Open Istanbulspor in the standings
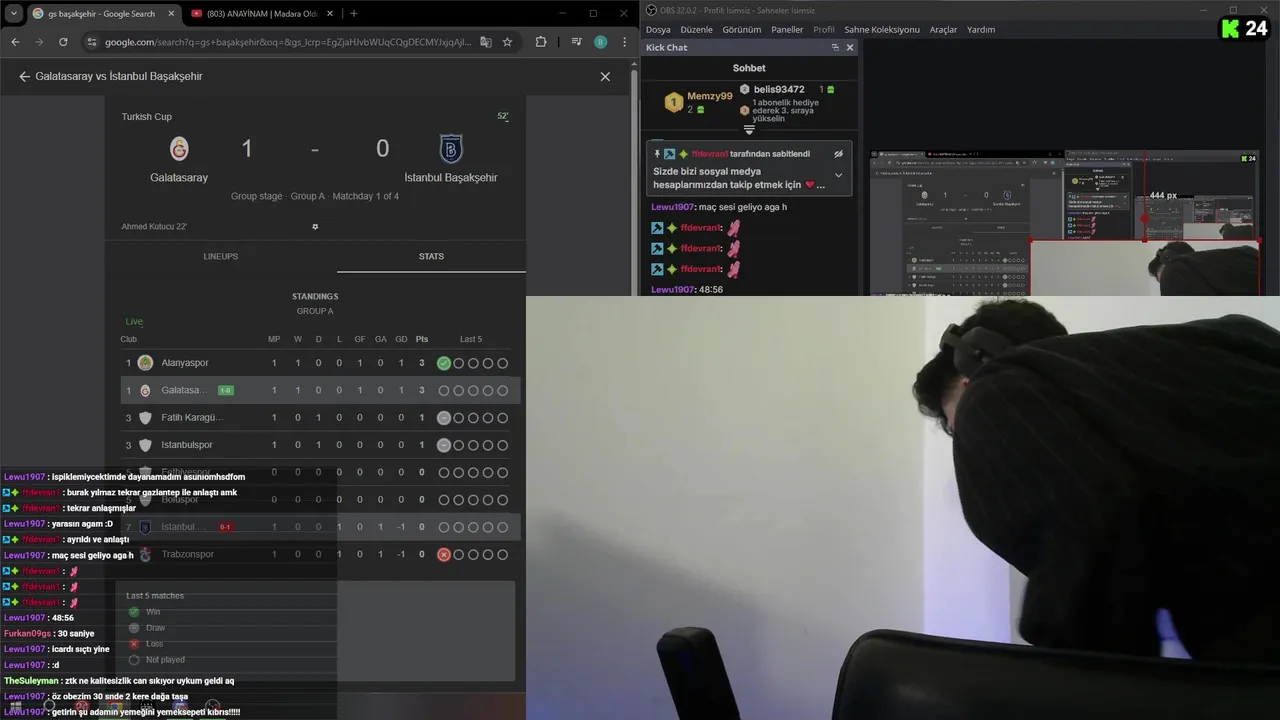The image size is (1280, 720). 187,445
